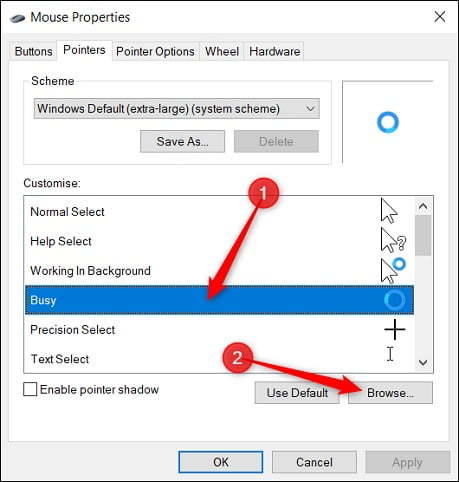Image resolution: width=459 pixels, height=482 pixels.
Task: Click the Browse... button
Action: [x=390, y=393]
